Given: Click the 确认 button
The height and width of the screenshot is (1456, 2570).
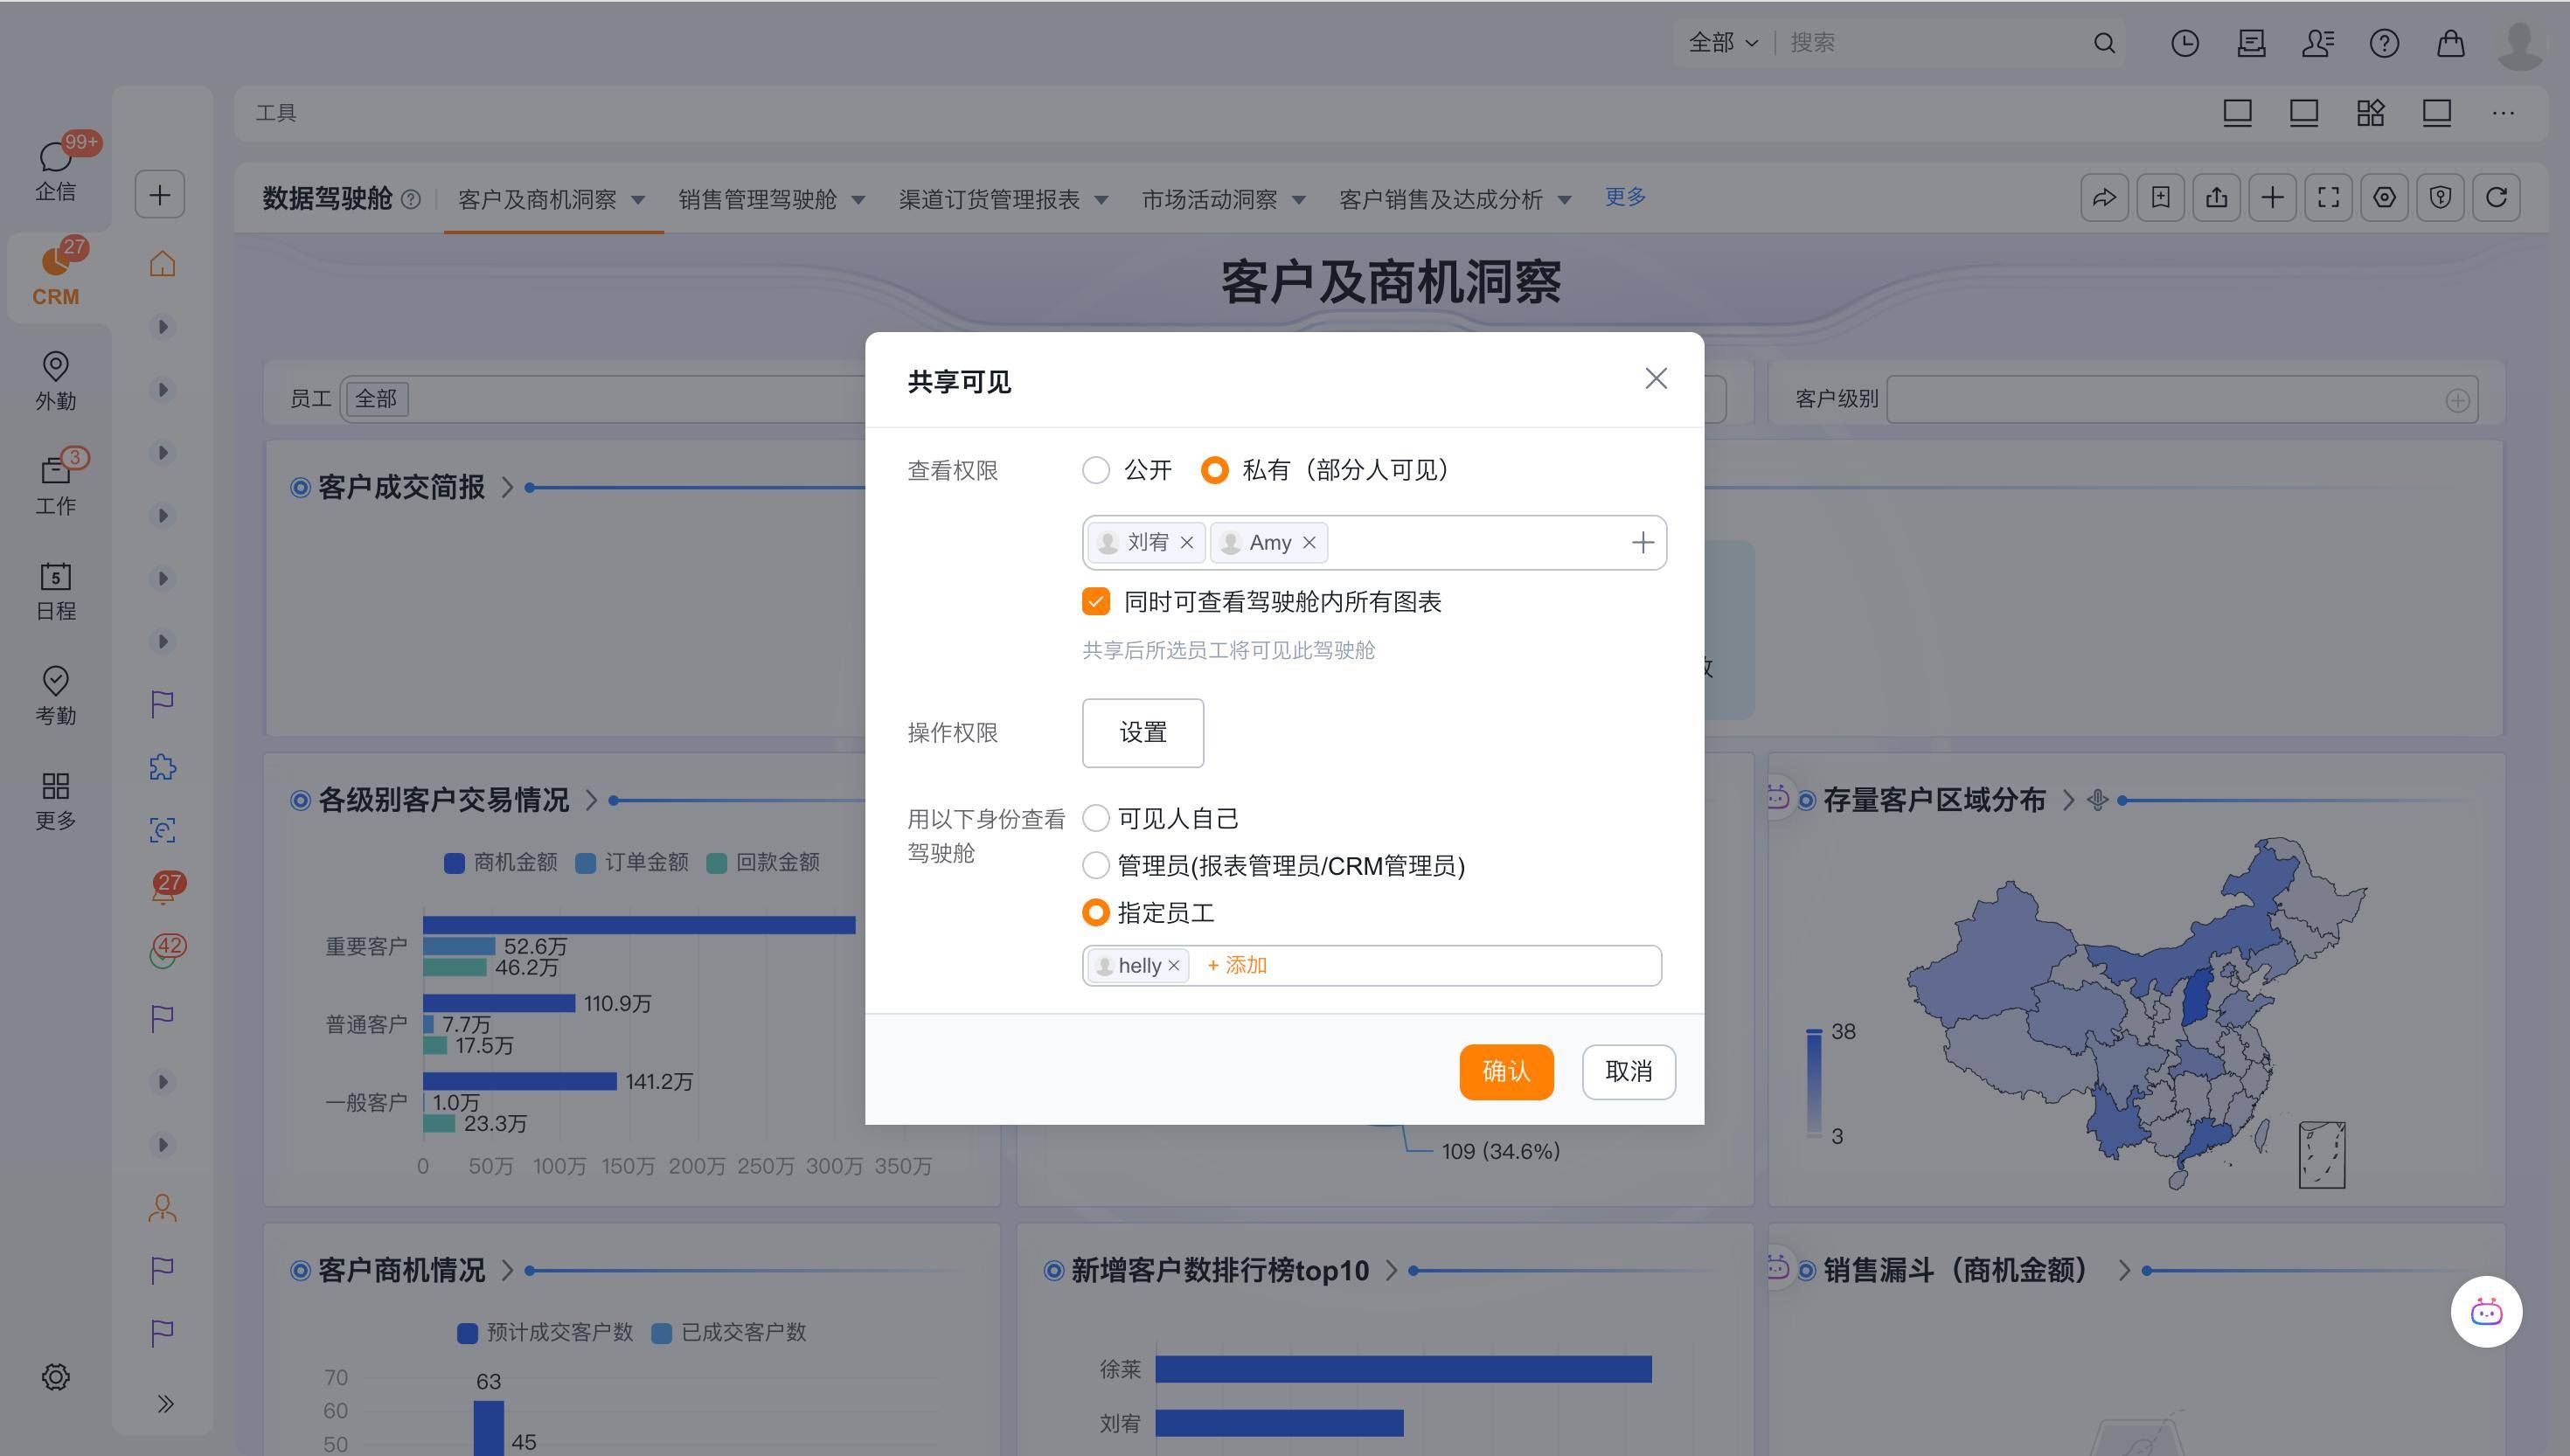Looking at the screenshot, I should point(1505,1071).
